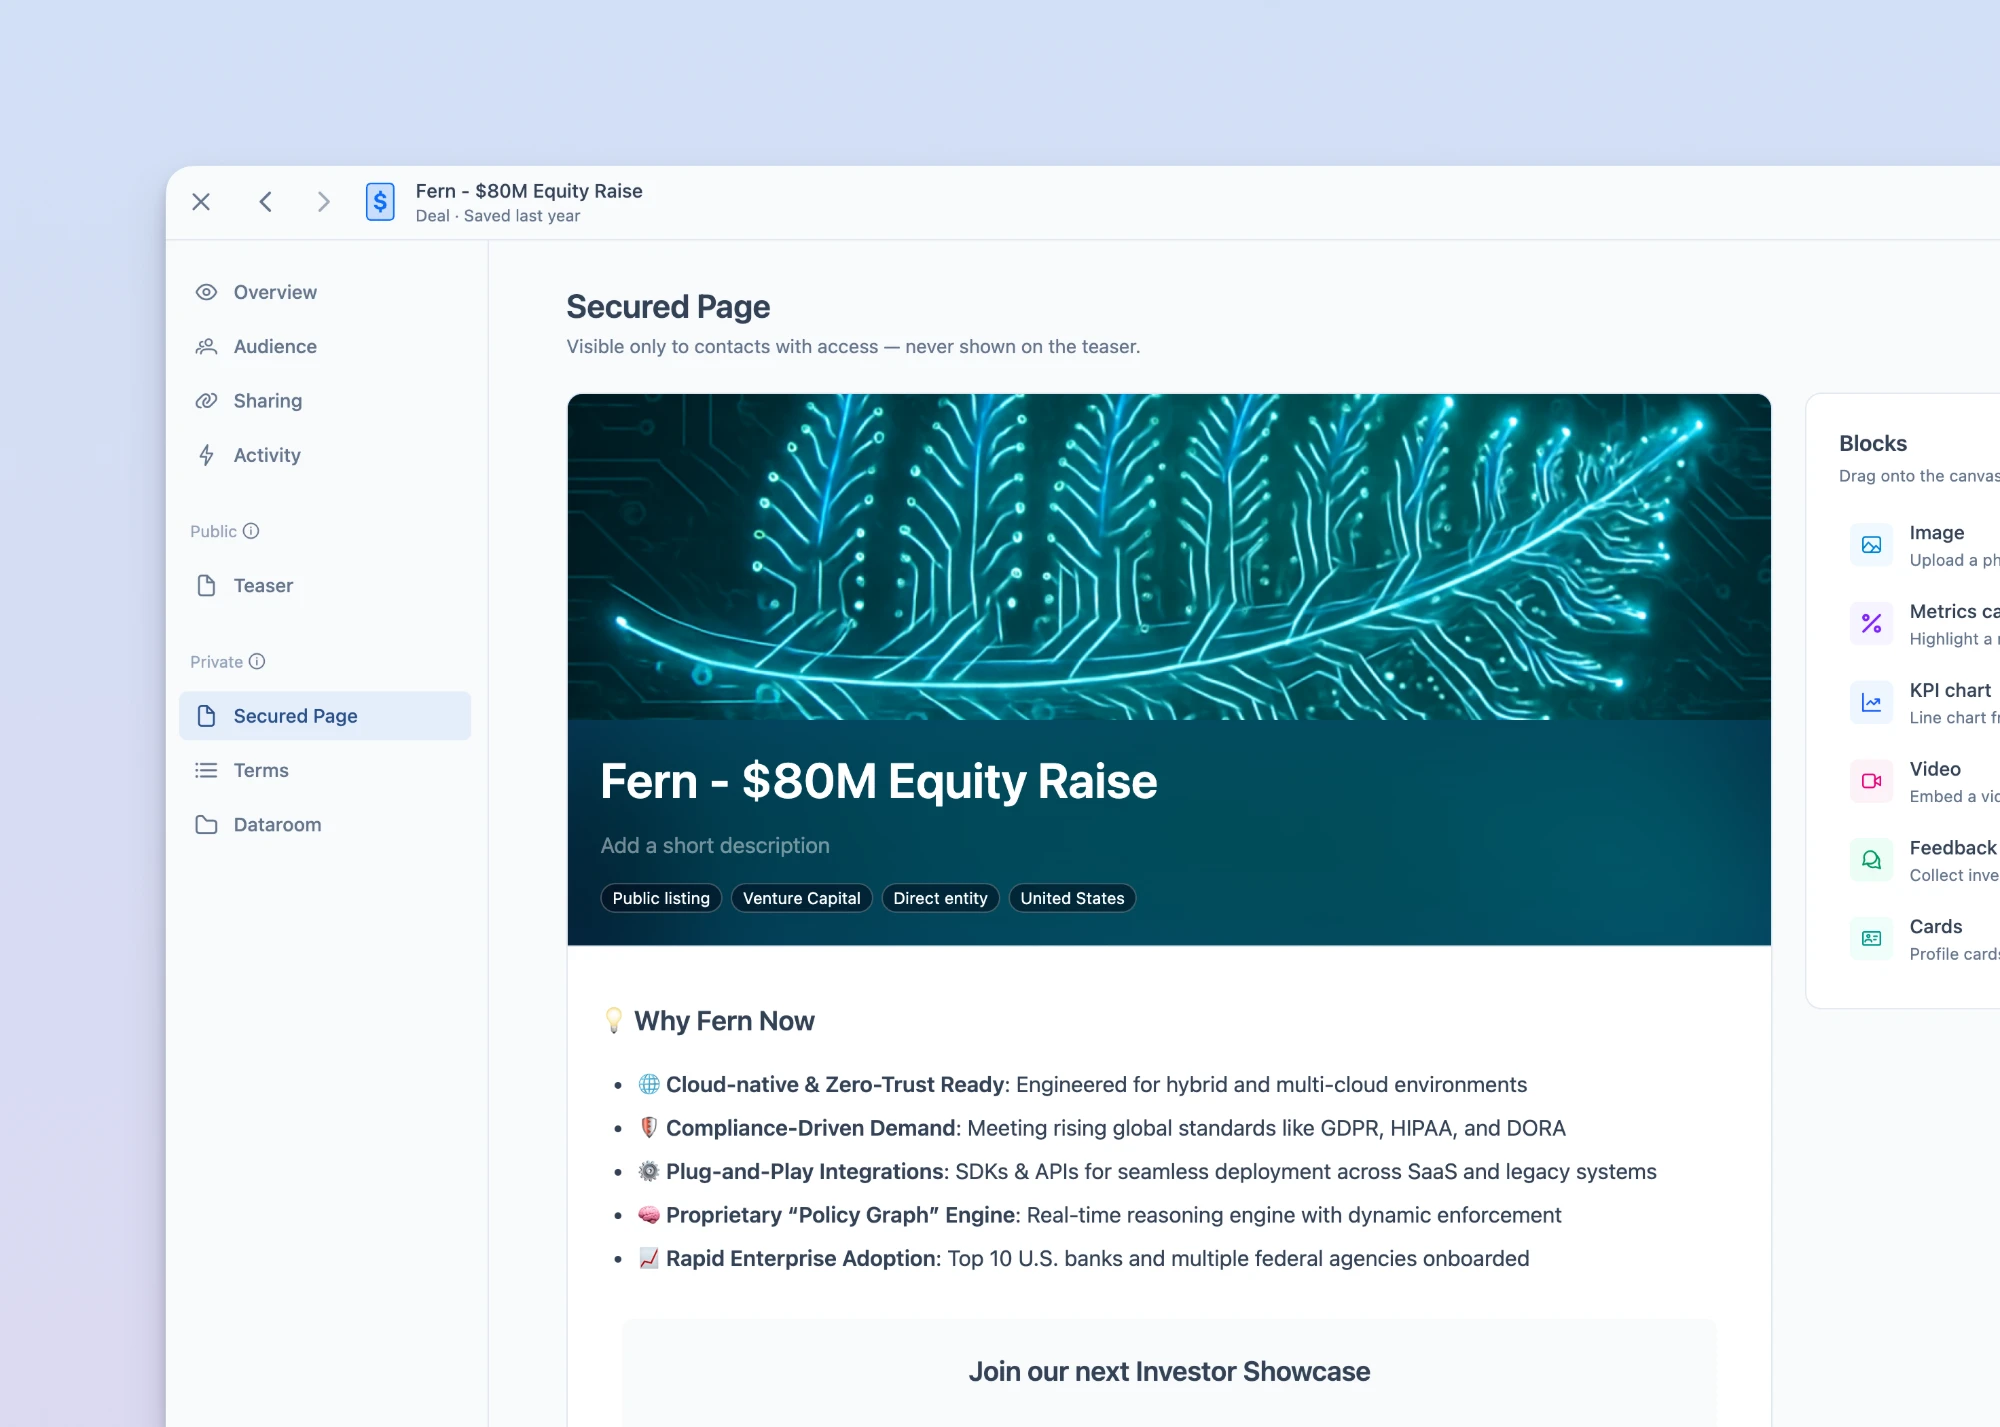Screen dimensions: 2000x1427
Task: Go forward with the right chevron
Action: pyautogui.click(x=323, y=202)
